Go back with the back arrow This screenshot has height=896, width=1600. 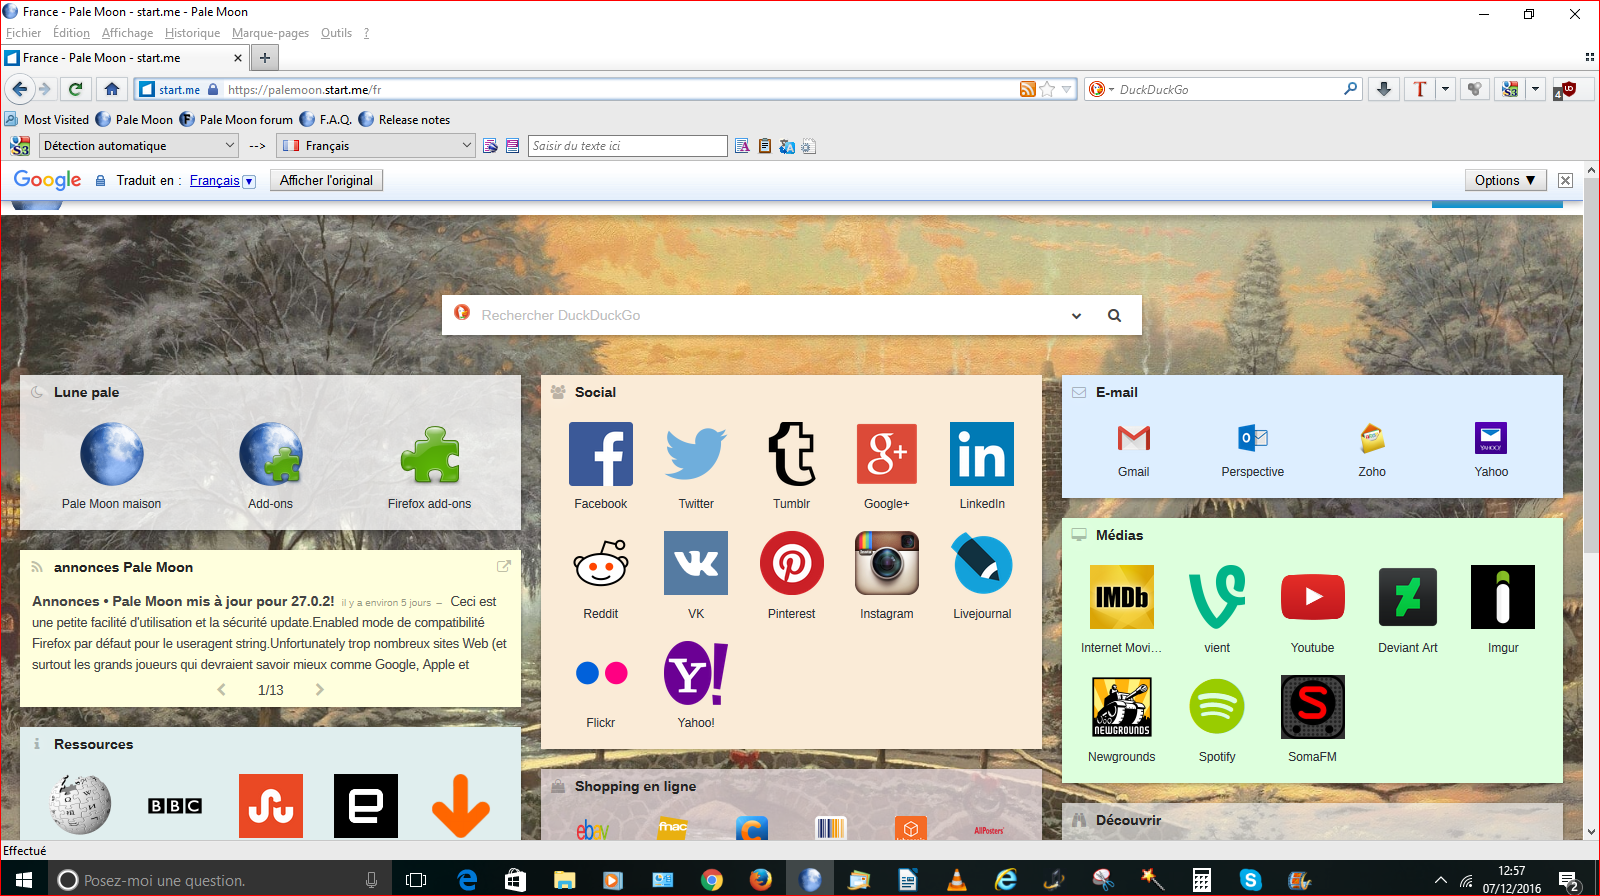pyautogui.click(x=19, y=89)
